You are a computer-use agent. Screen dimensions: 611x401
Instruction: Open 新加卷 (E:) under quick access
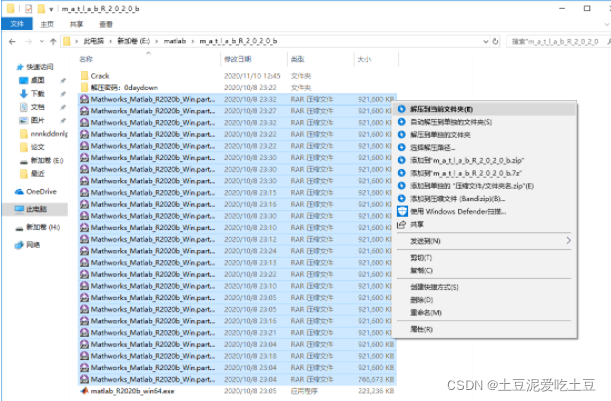pyautogui.click(x=47, y=161)
